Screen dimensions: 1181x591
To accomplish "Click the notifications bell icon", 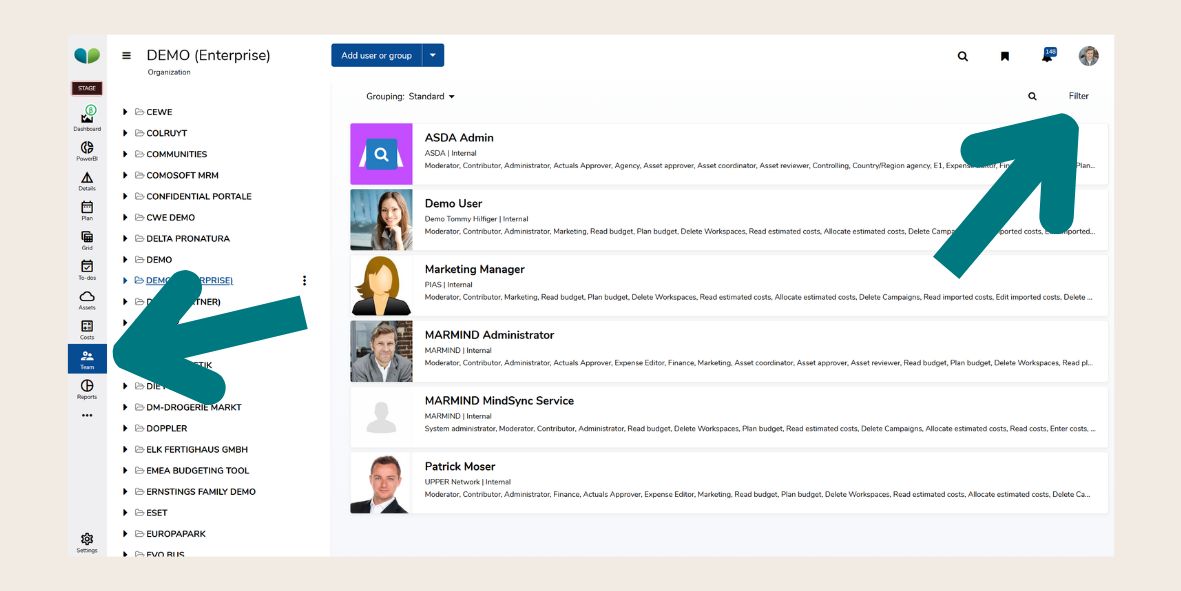I will 1047,56.
